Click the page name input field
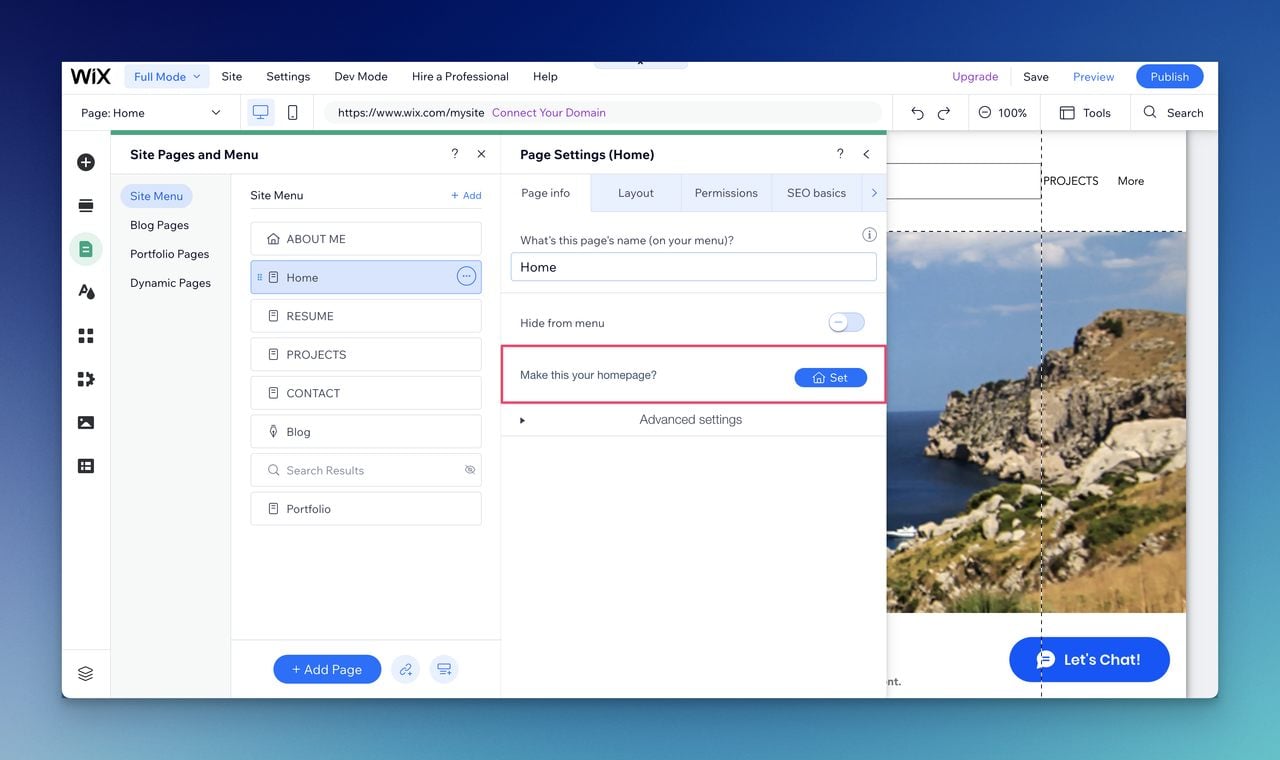This screenshot has height=760, width=1280. [693, 267]
